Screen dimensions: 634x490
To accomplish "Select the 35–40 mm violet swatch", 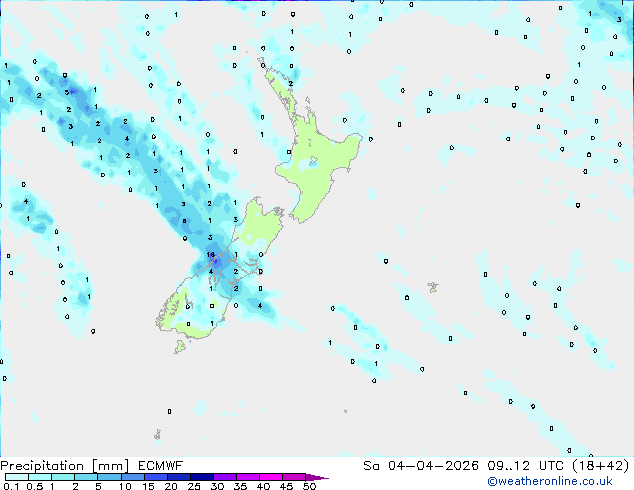I will pos(247,477).
